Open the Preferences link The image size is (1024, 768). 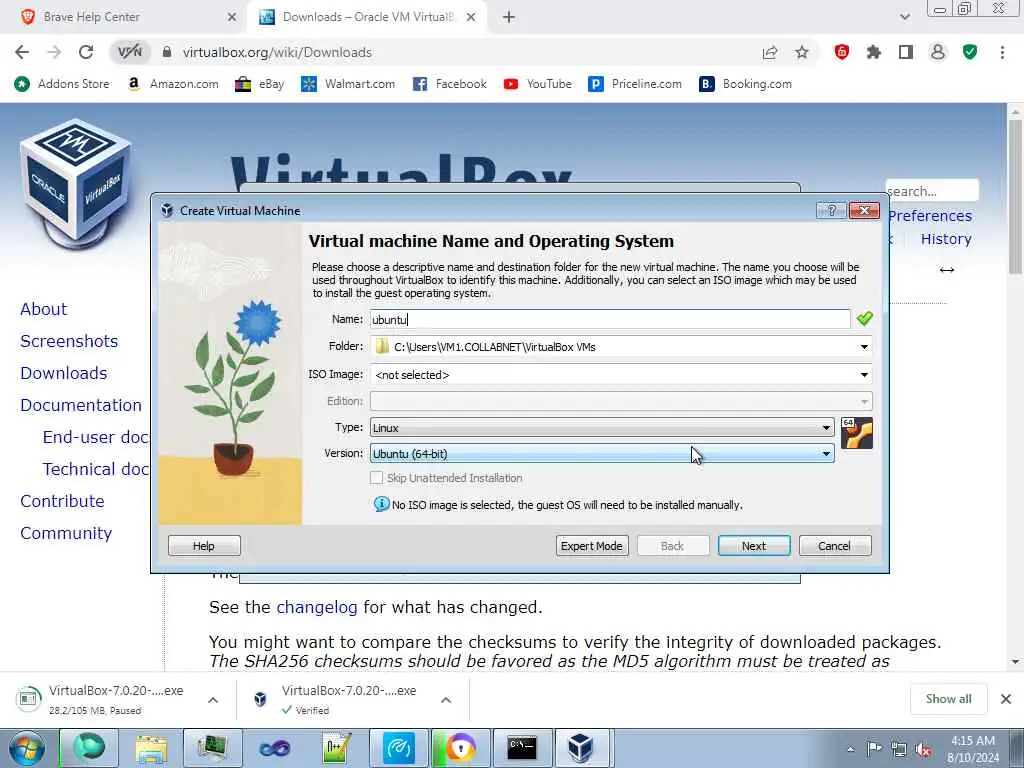[x=930, y=216]
